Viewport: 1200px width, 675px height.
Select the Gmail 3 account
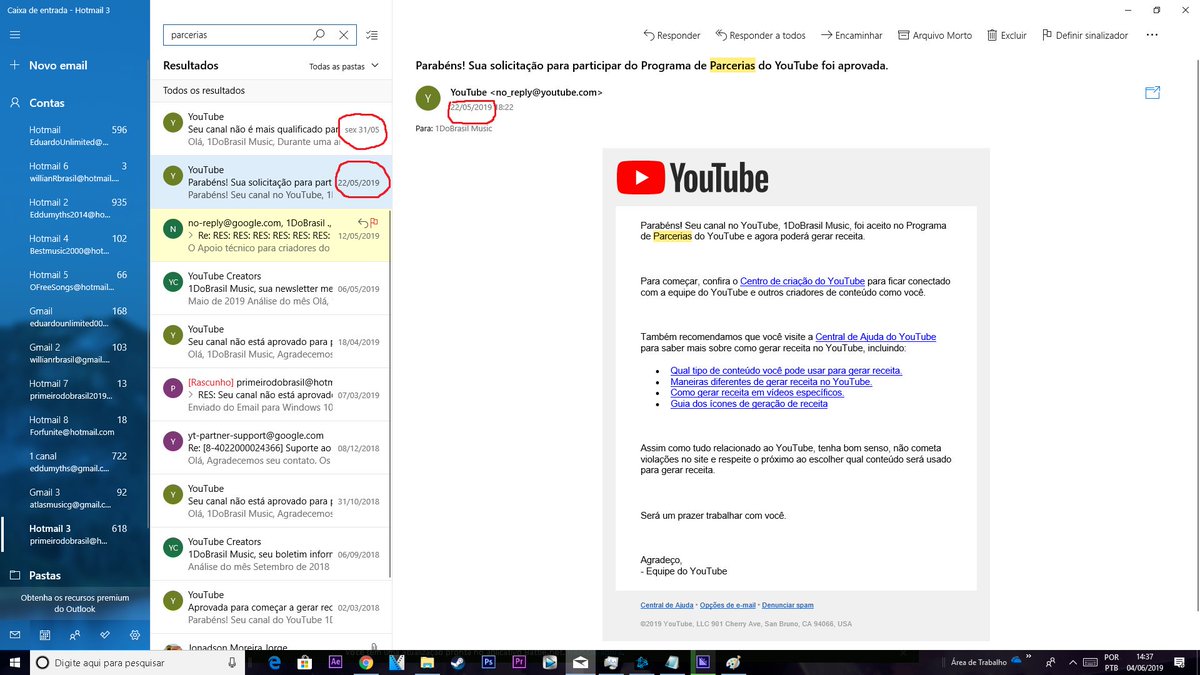75,498
